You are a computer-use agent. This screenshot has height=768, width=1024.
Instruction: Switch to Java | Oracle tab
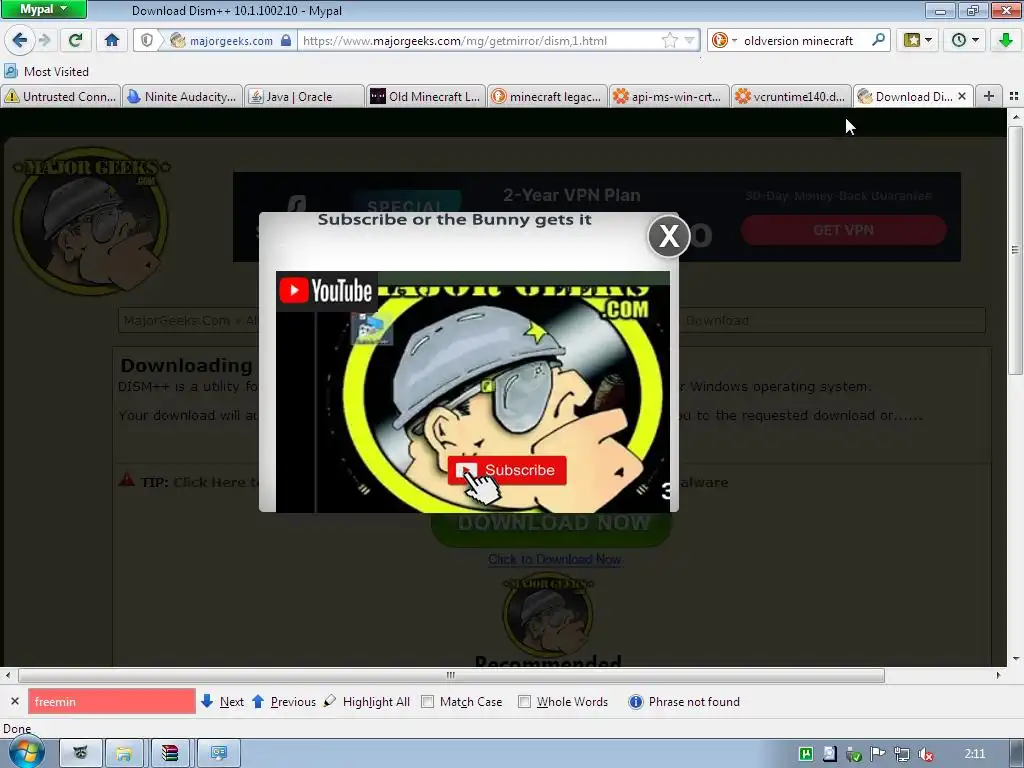click(304, 97)
